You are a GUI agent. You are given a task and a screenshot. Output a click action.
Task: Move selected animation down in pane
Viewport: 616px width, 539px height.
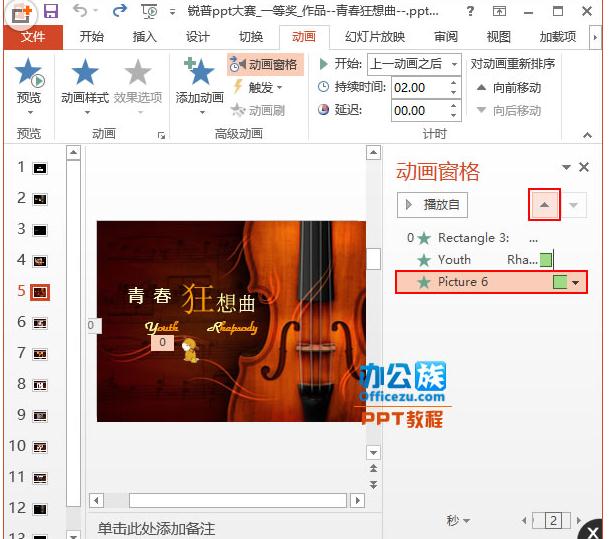(573, 205)
